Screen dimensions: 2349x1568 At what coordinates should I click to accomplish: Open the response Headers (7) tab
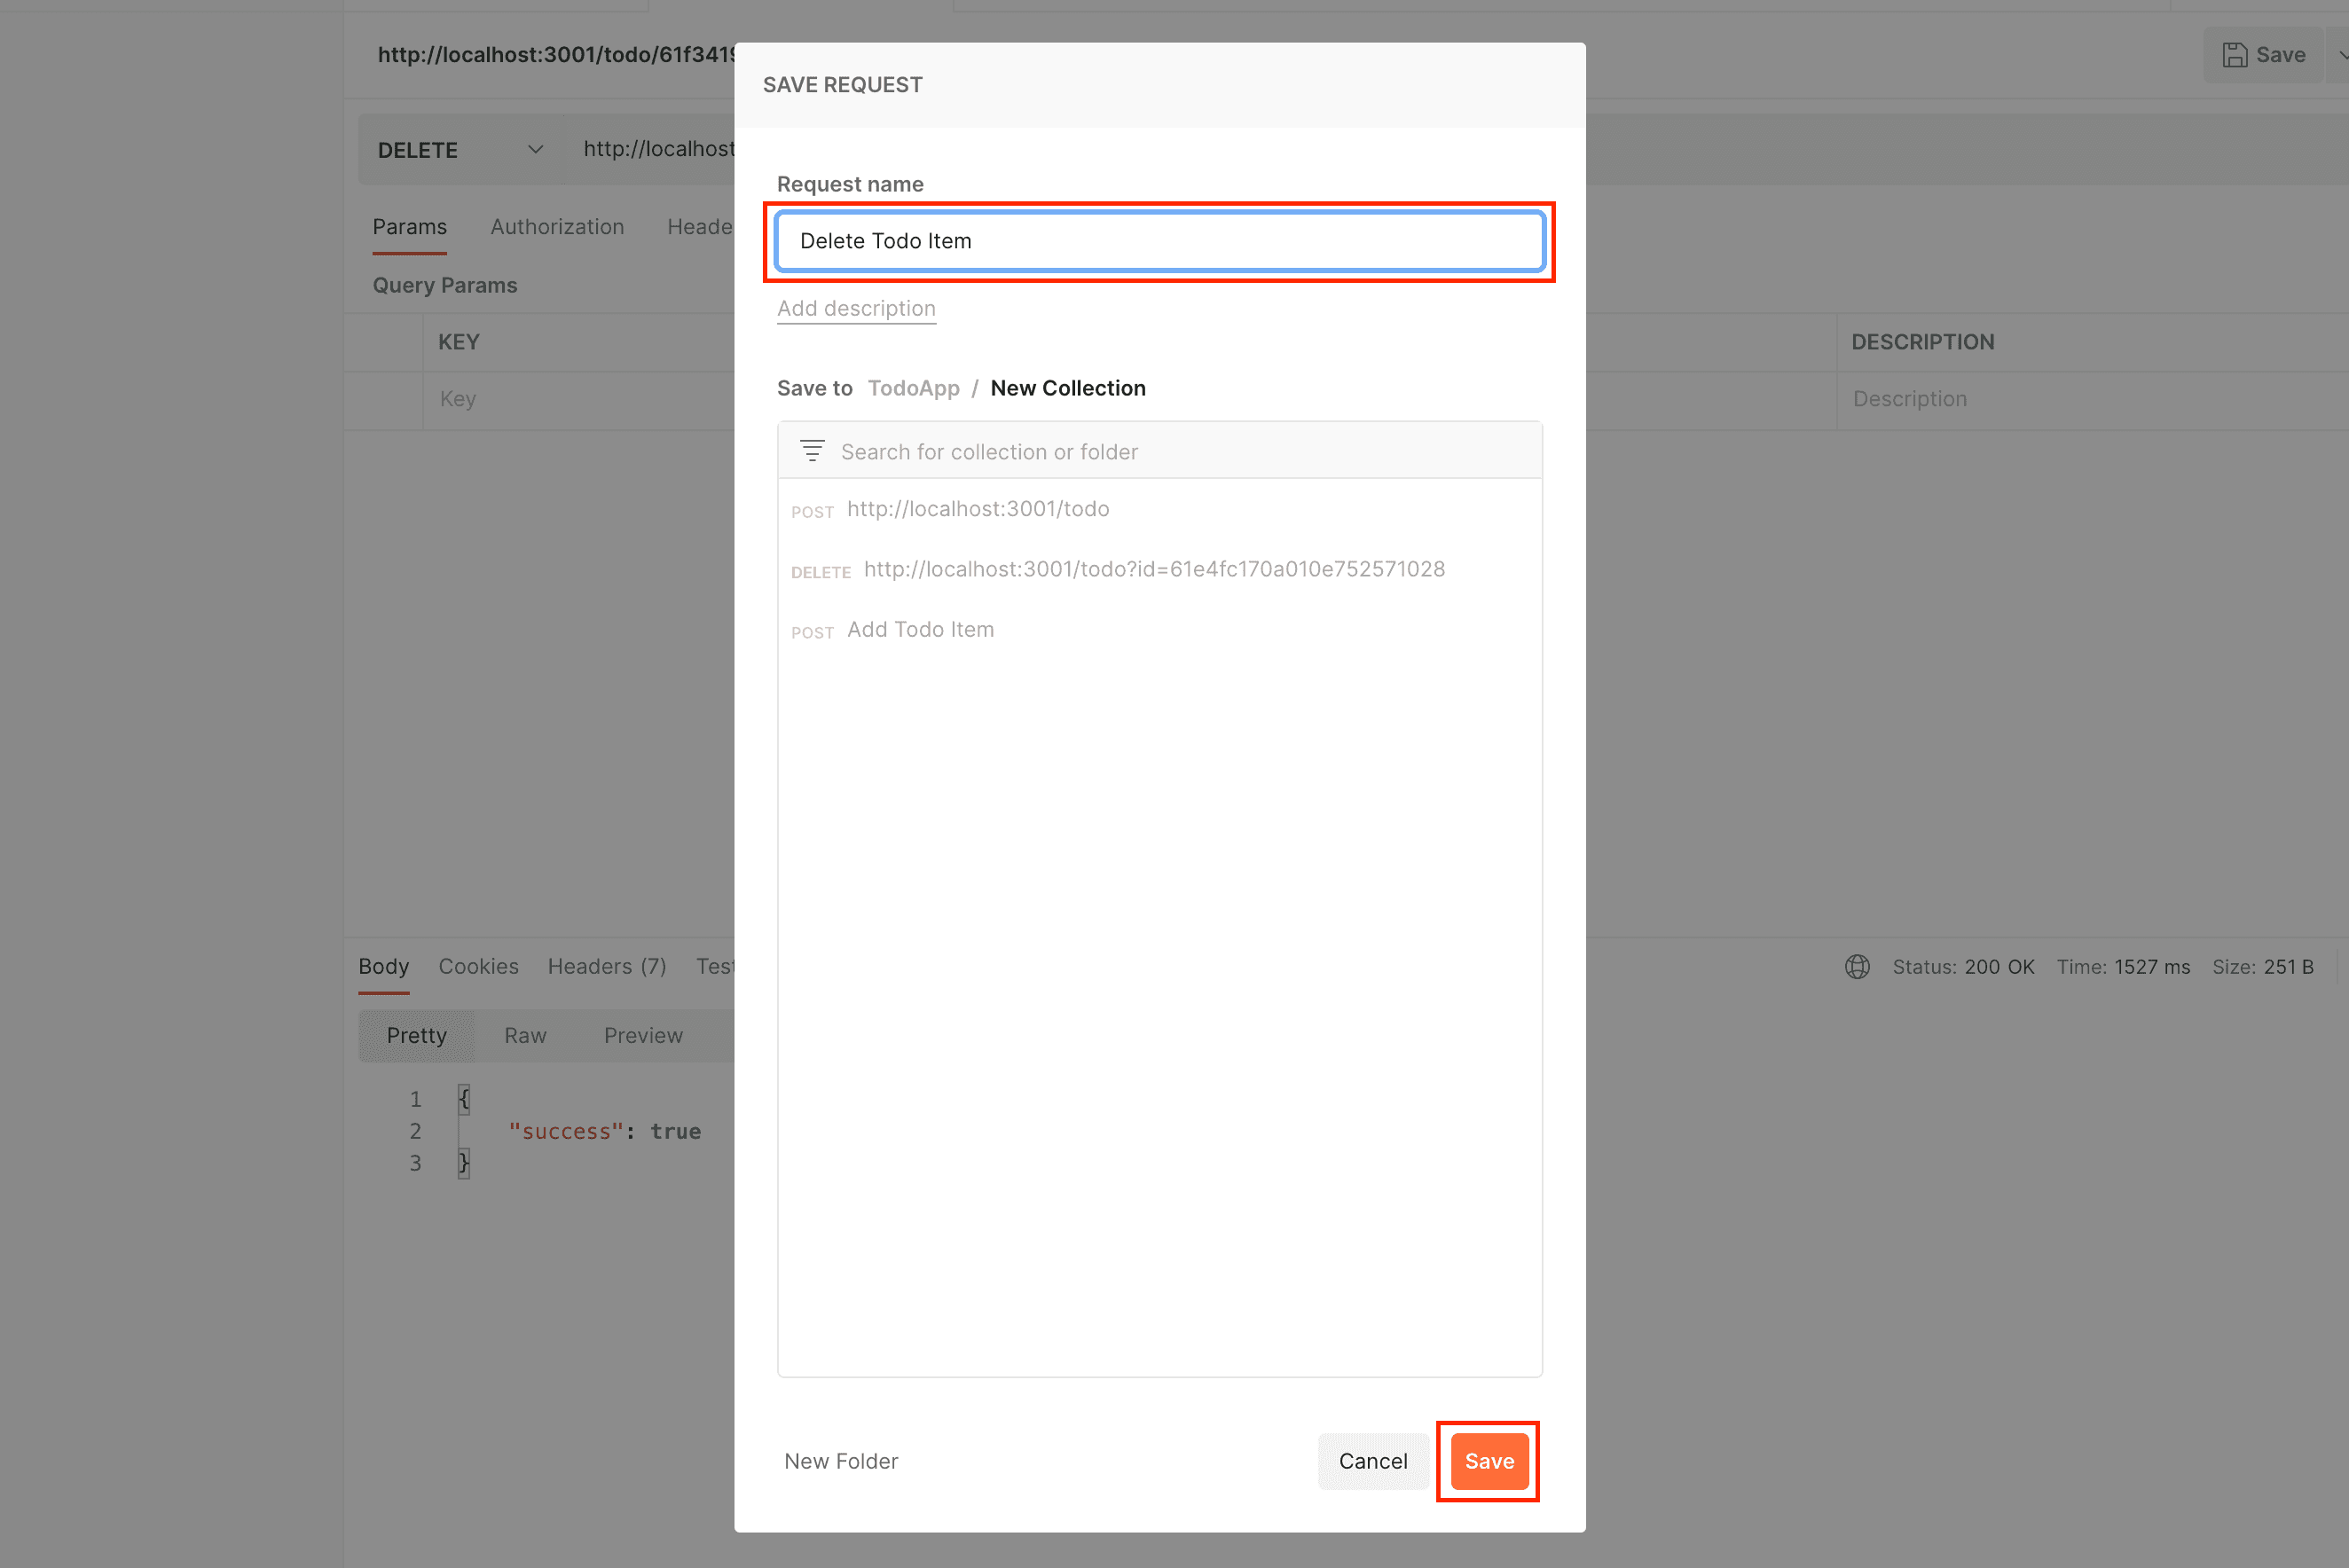pyautogui.click(x=607, y=967)
